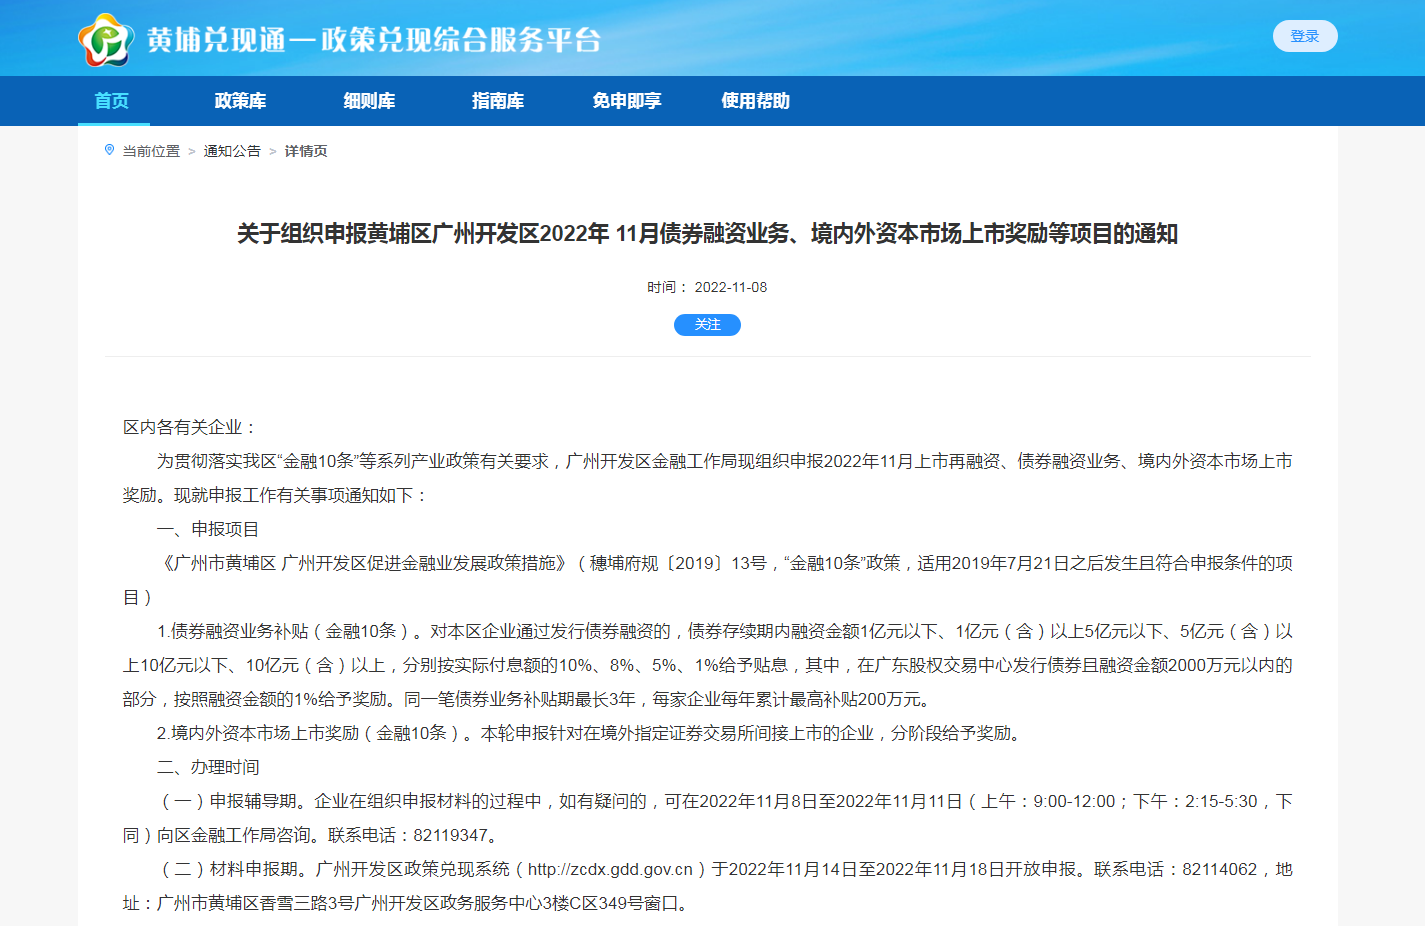Open the 政策库 navigation tab

[x=240, y=101]
